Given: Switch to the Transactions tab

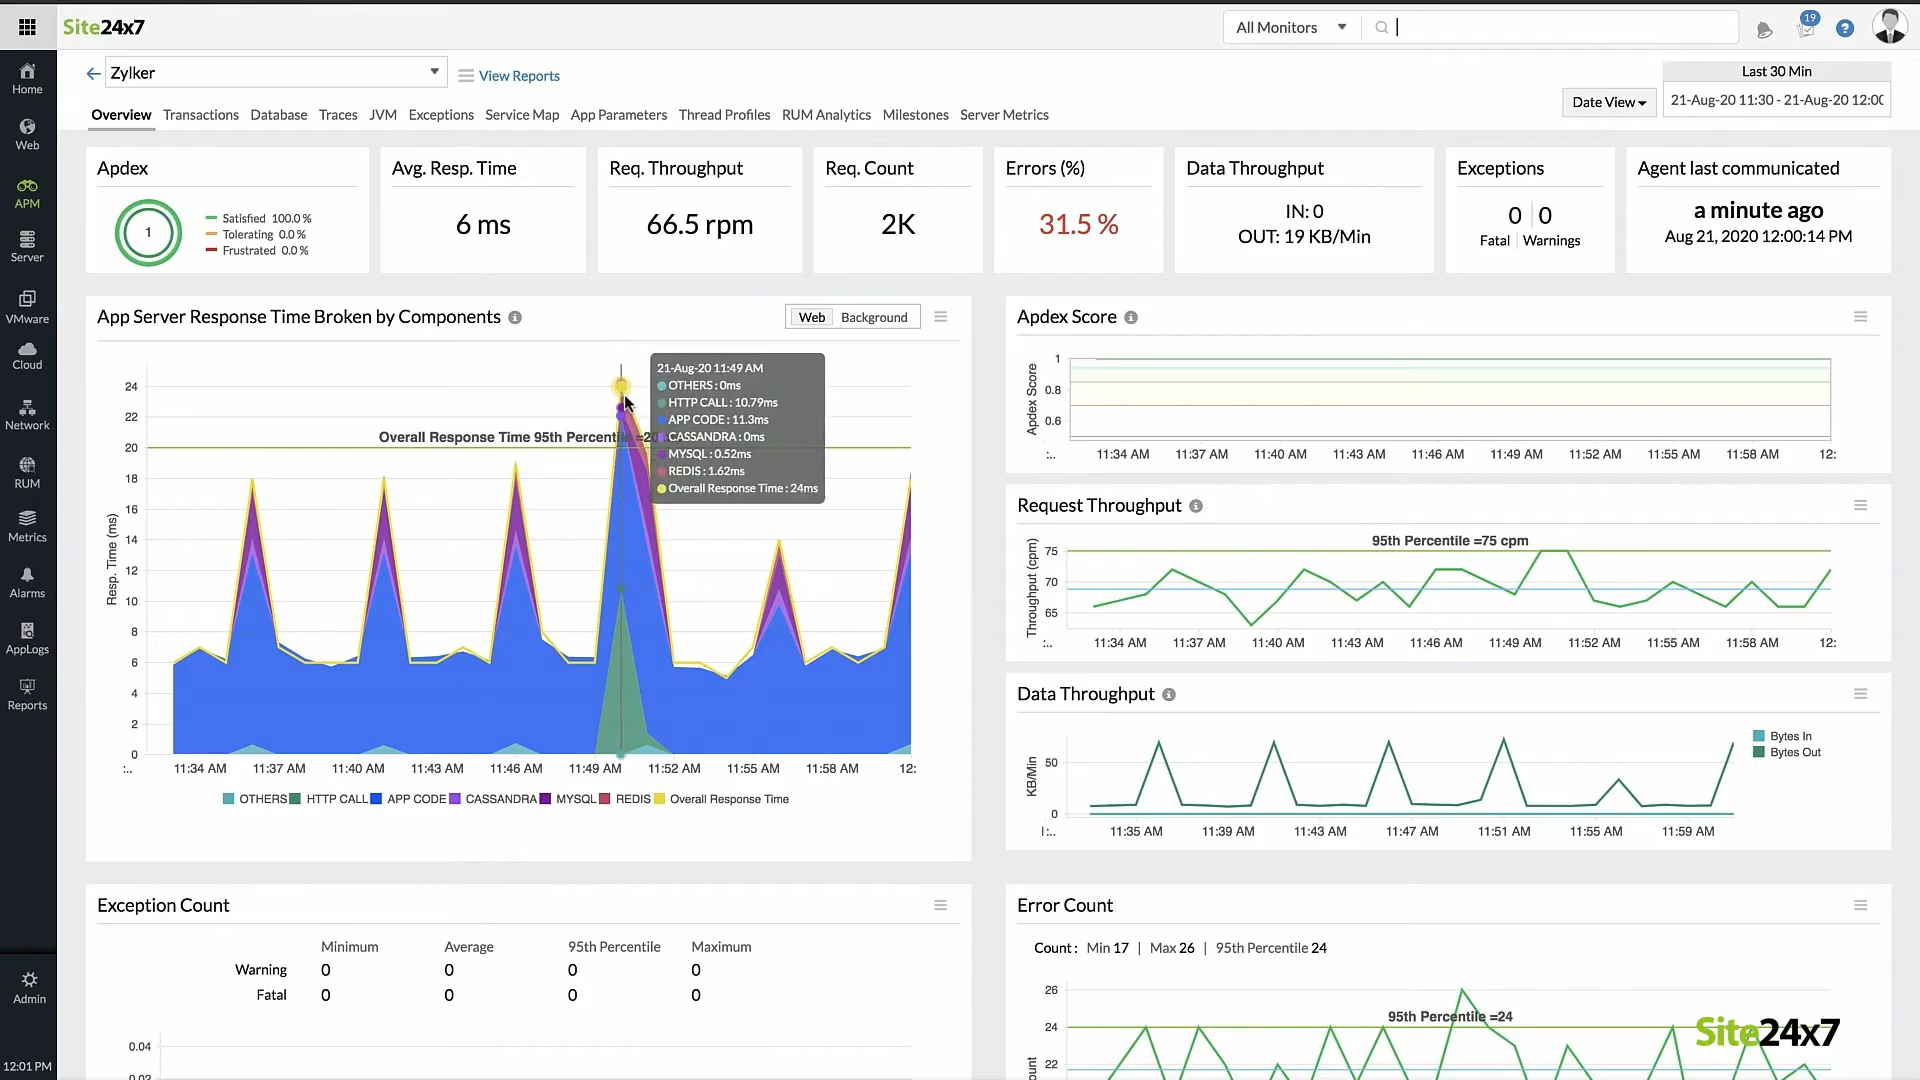Looking at the screenshot, I should 201,115.
